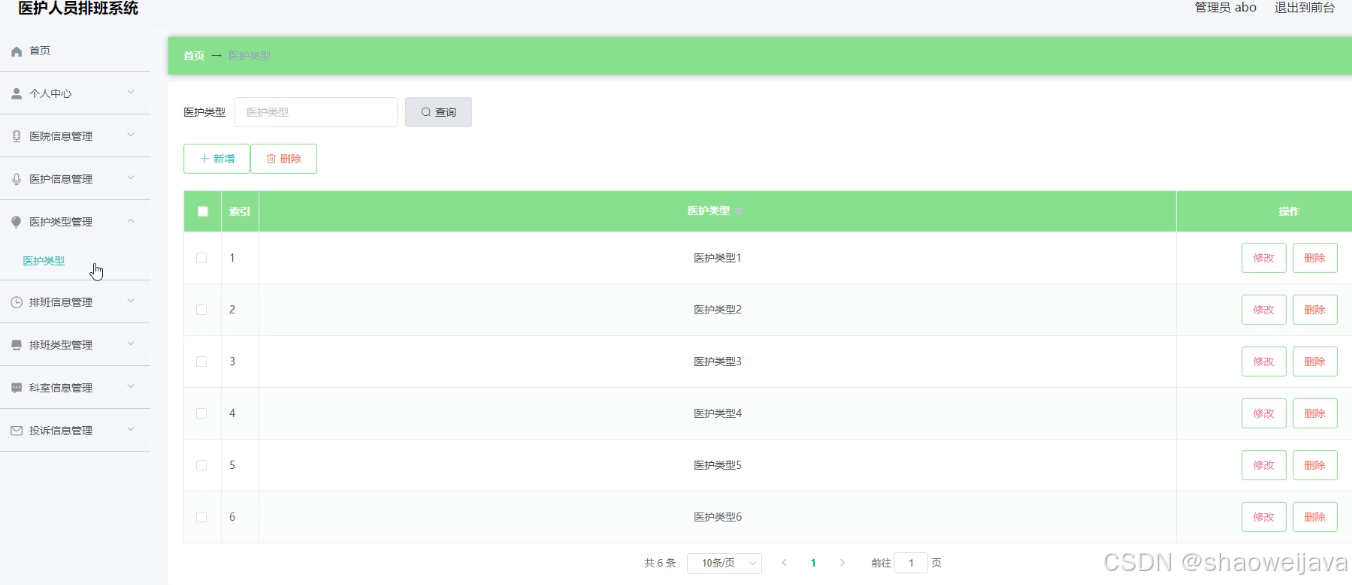1352x585 pixels.
Task: Select page 1 in pagination
Action: pyautogui.click(x=813, y=563)
